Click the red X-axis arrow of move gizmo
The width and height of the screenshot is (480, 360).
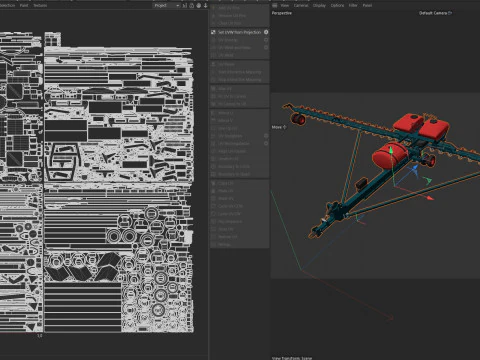430,198
